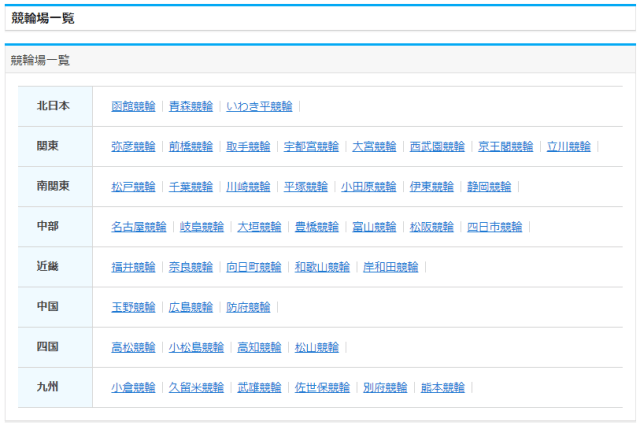Click the いわき平競輪 link
Viewport: 640px width, 426px height.
pyautogui.click(x=259, y=106)
